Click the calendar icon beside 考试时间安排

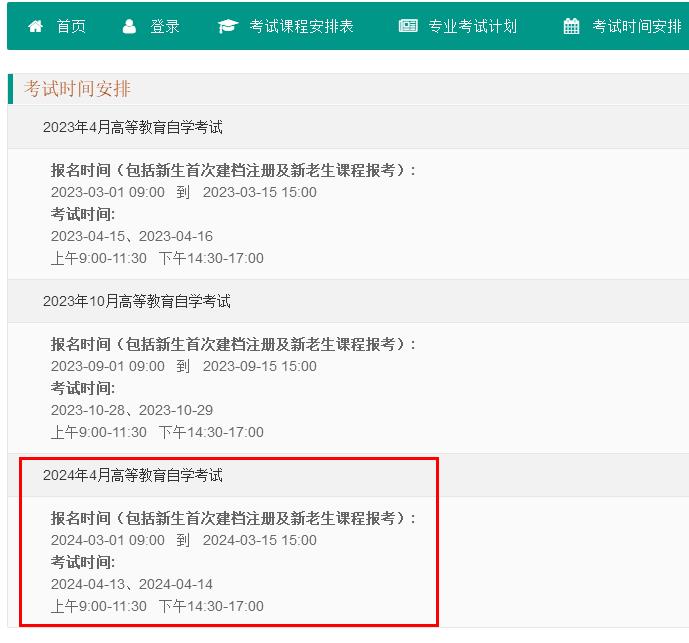coord(571,26)
